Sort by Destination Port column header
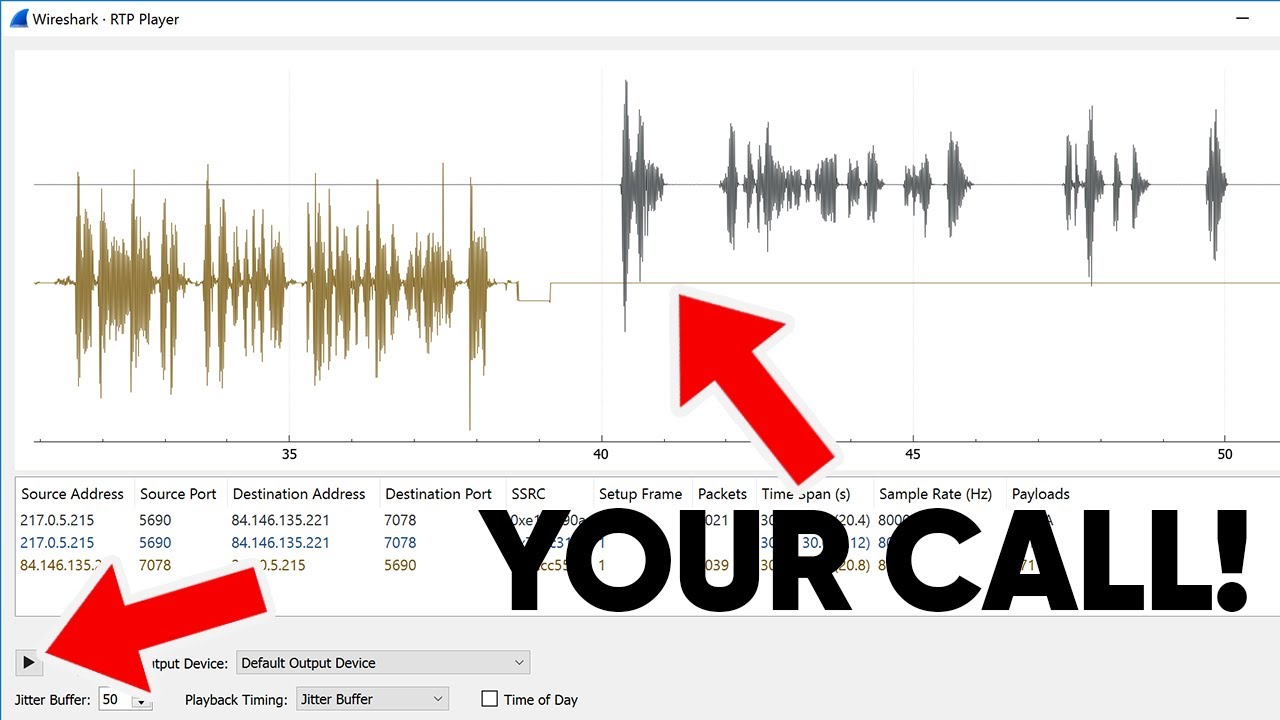1280x720 pixels. 439,494
